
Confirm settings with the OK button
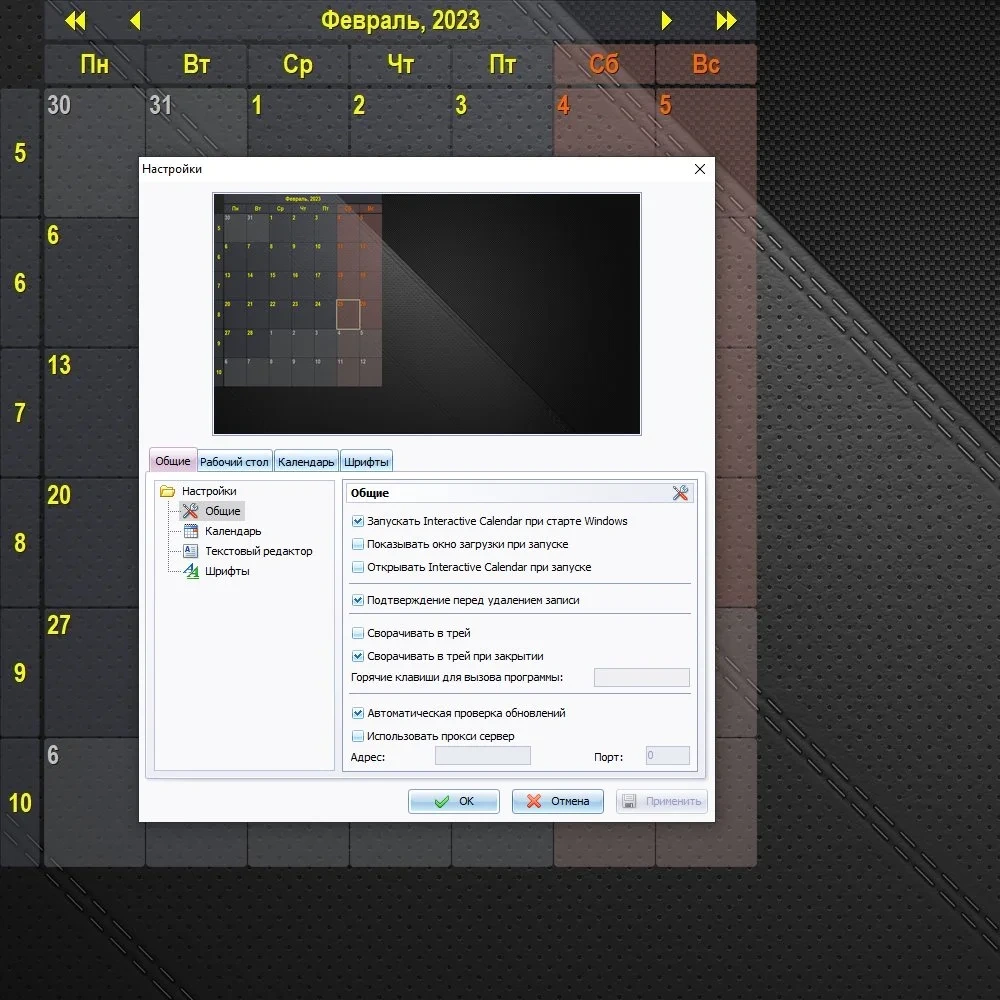[x=453, y=801]
